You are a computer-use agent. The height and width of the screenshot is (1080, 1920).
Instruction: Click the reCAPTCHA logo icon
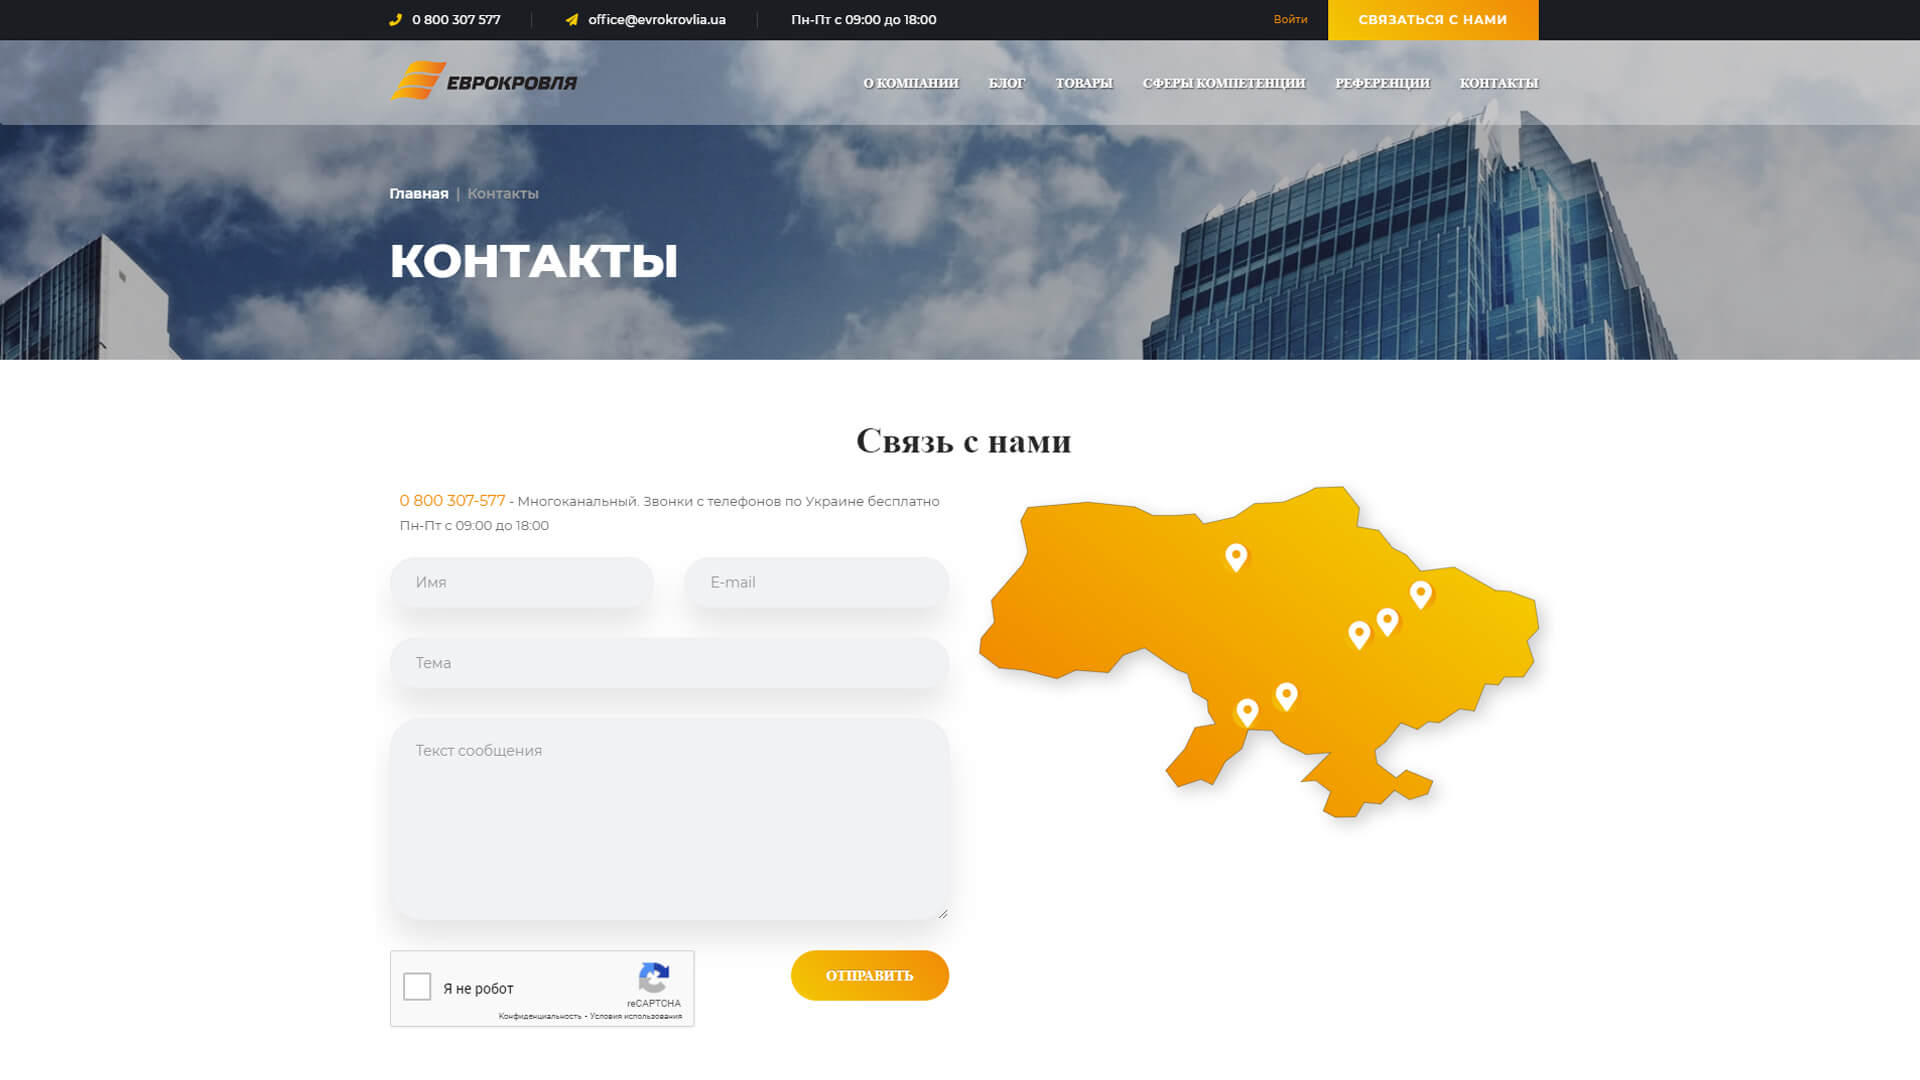click(654, 978)
